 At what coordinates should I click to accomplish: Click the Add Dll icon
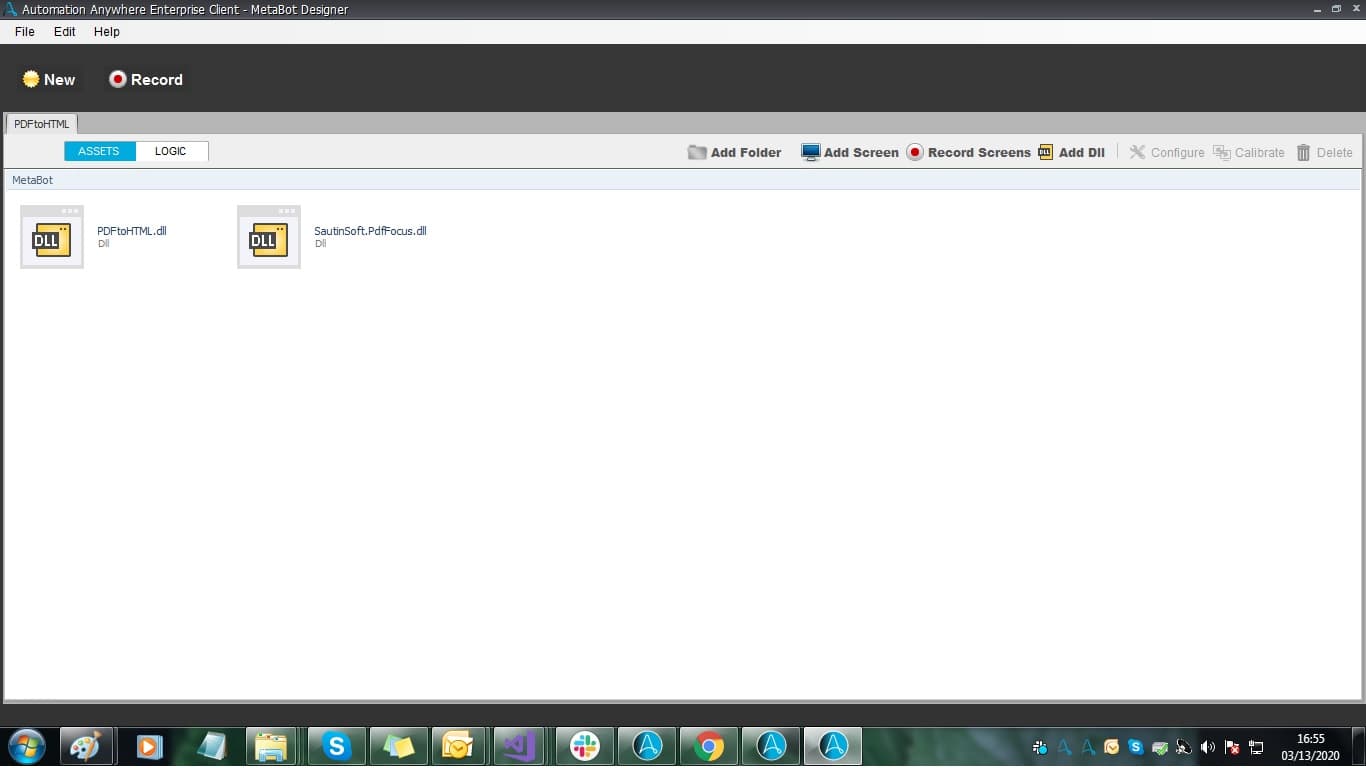click(x=1046, y=153)
